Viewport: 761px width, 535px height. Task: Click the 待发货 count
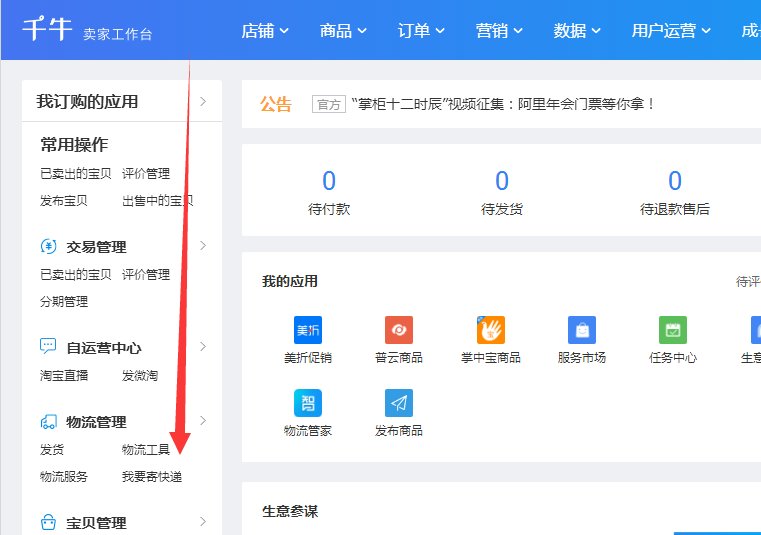click(x=502, y=180)
